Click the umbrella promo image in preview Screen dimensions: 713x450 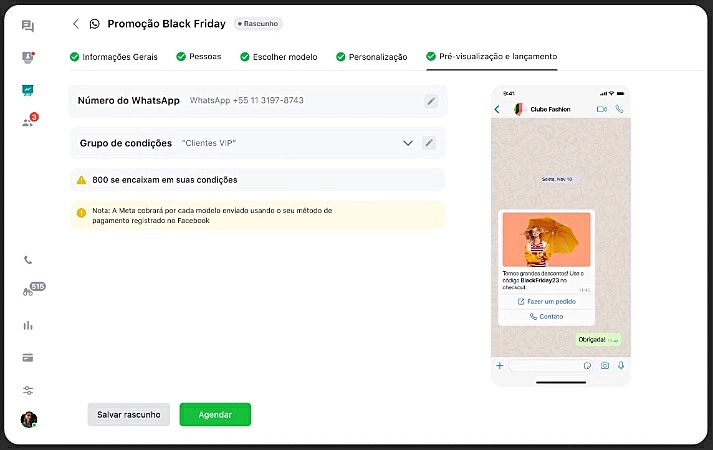(547, 240)
